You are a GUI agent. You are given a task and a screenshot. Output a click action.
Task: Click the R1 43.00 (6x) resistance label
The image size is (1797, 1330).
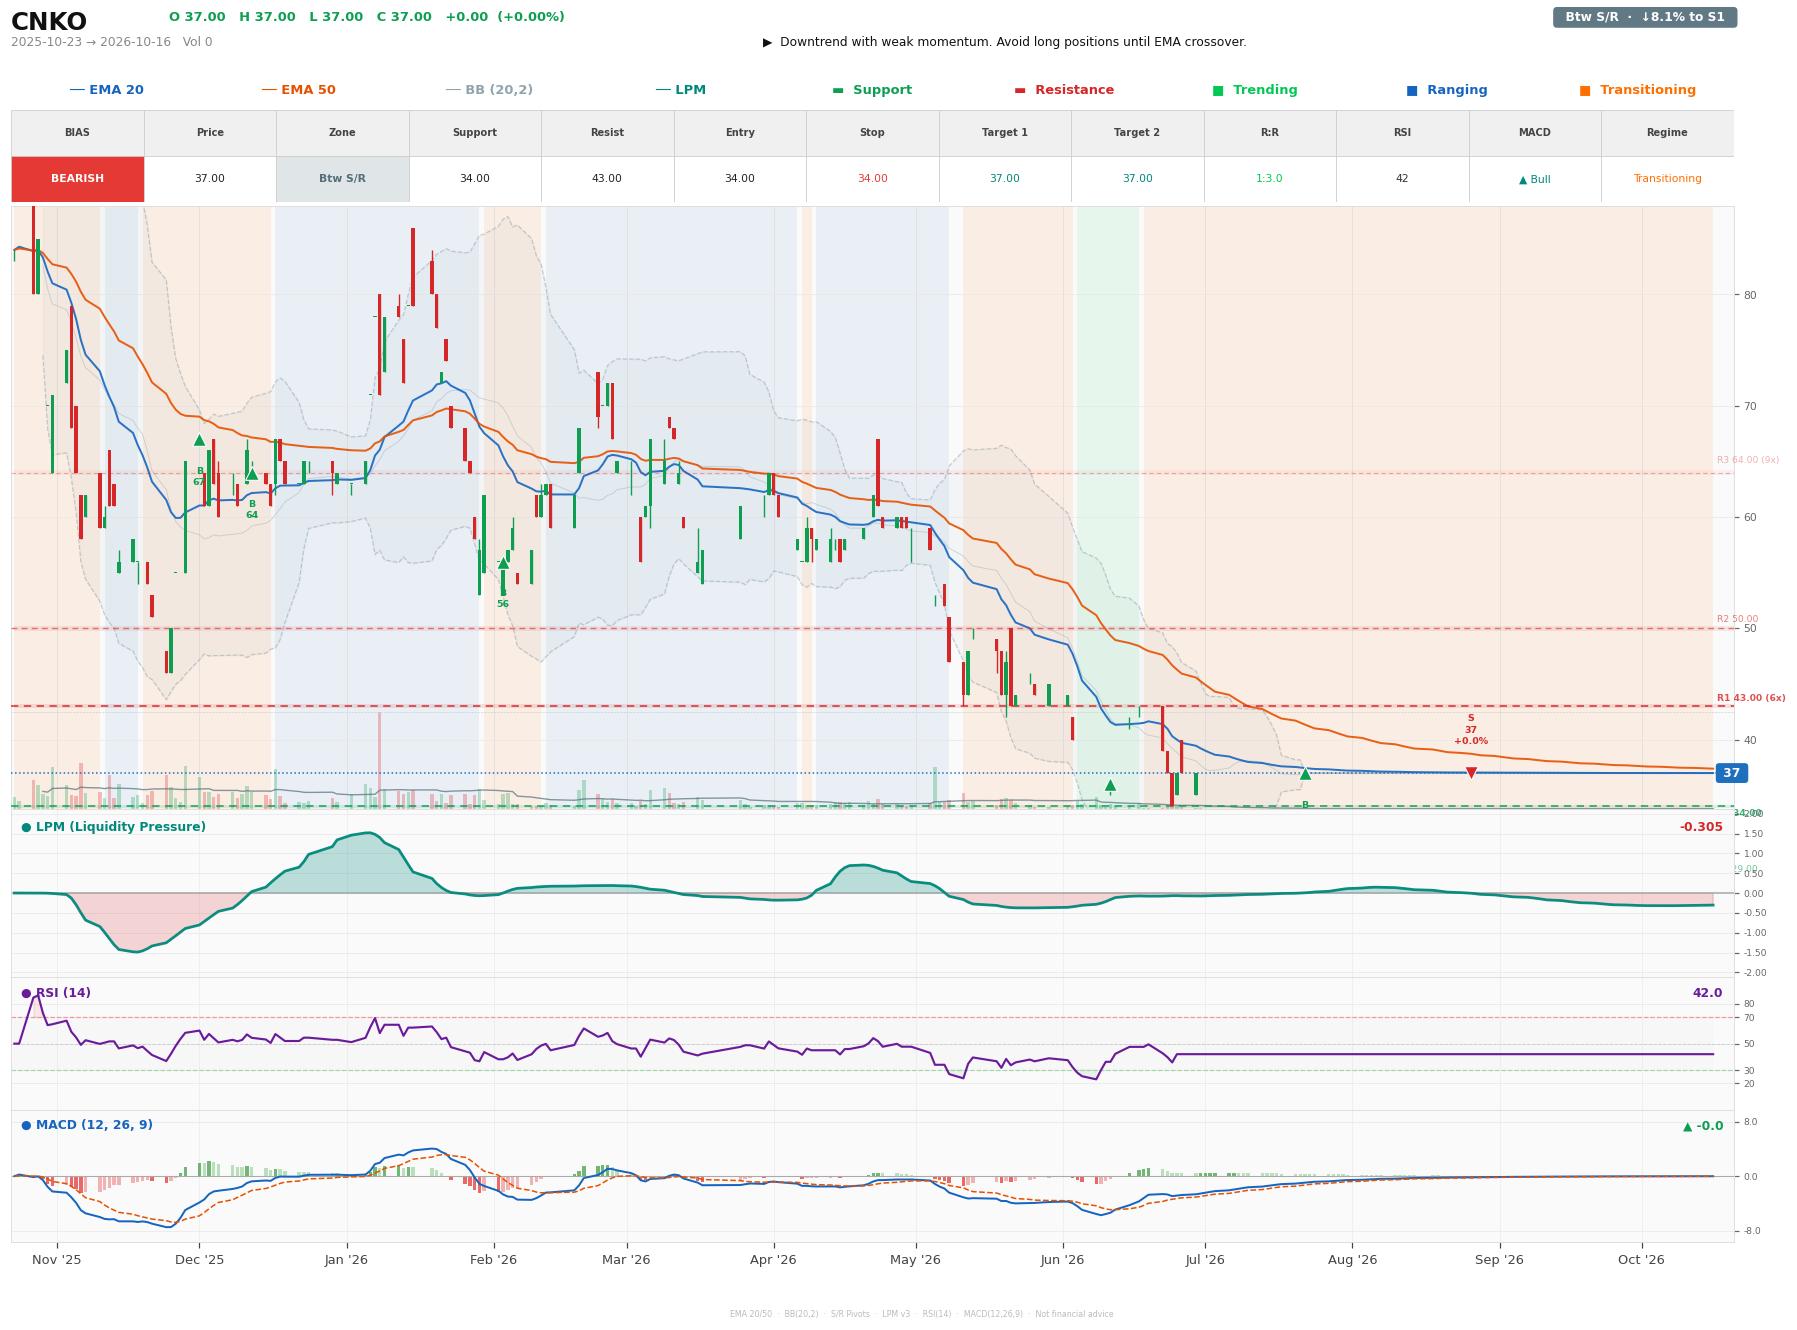click(1750, 698)
